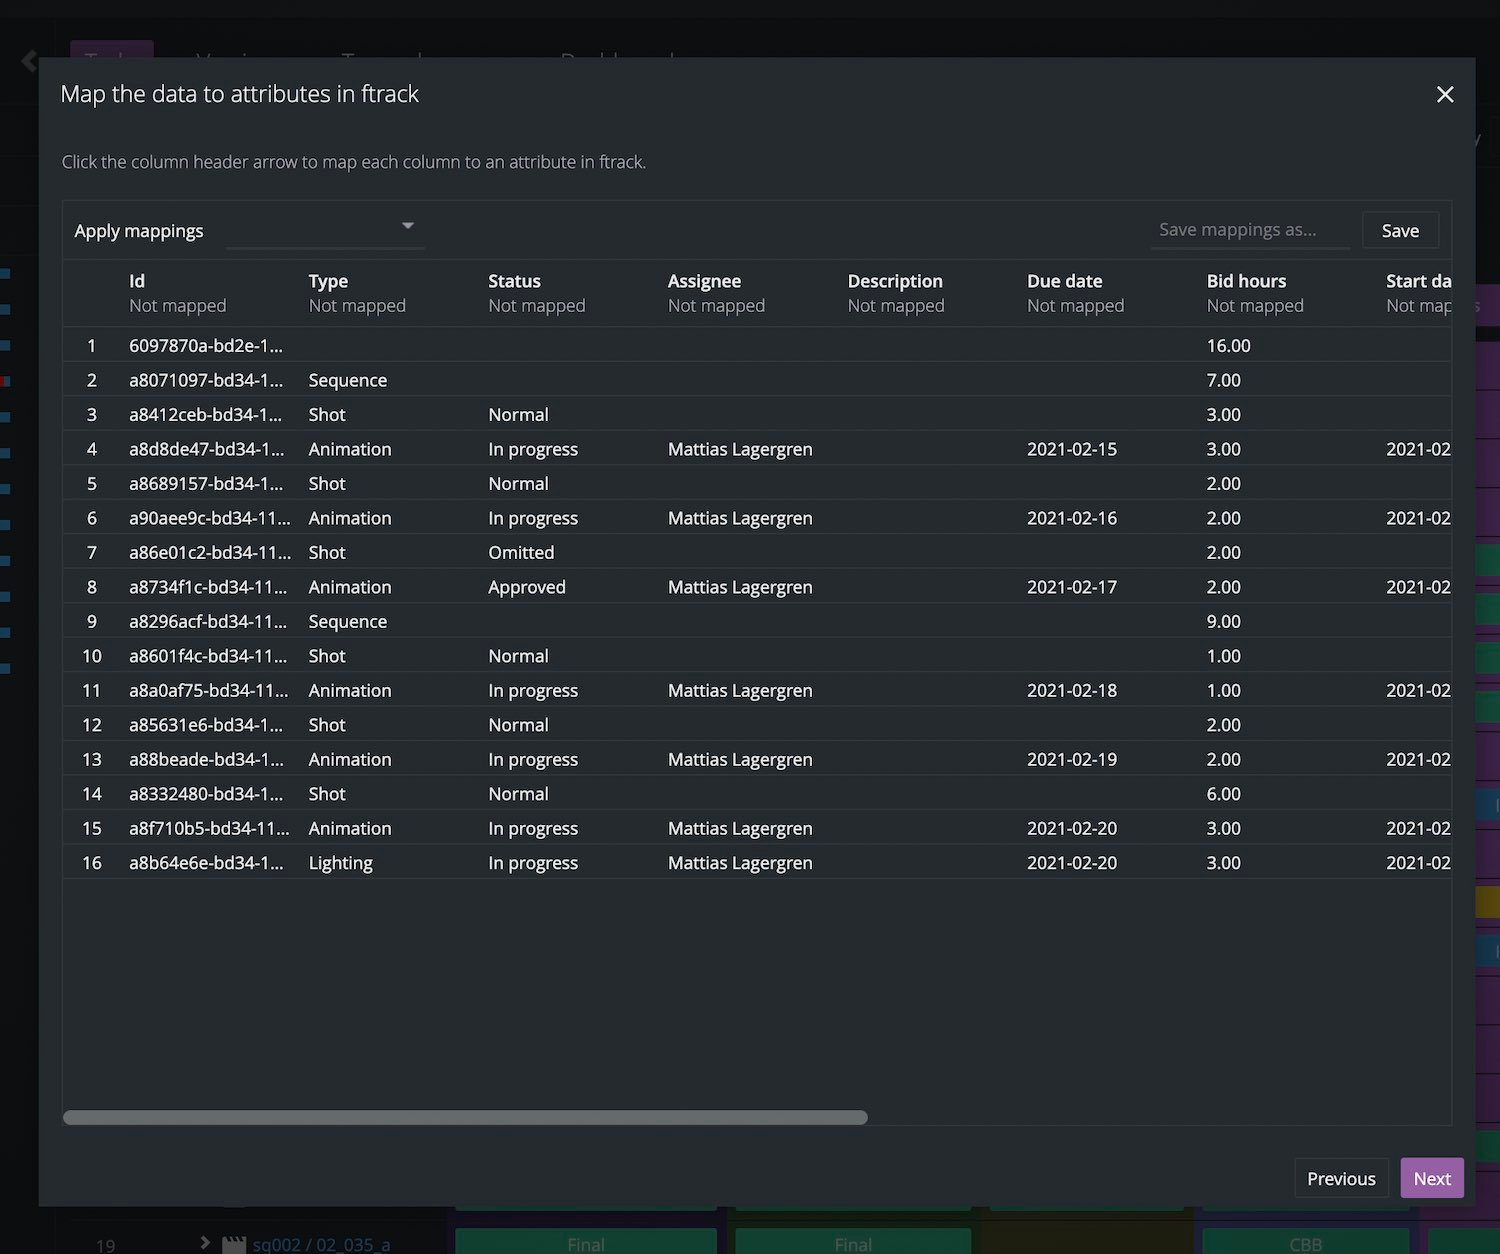Click due date 2021-02-19

tap(1072, 759)
